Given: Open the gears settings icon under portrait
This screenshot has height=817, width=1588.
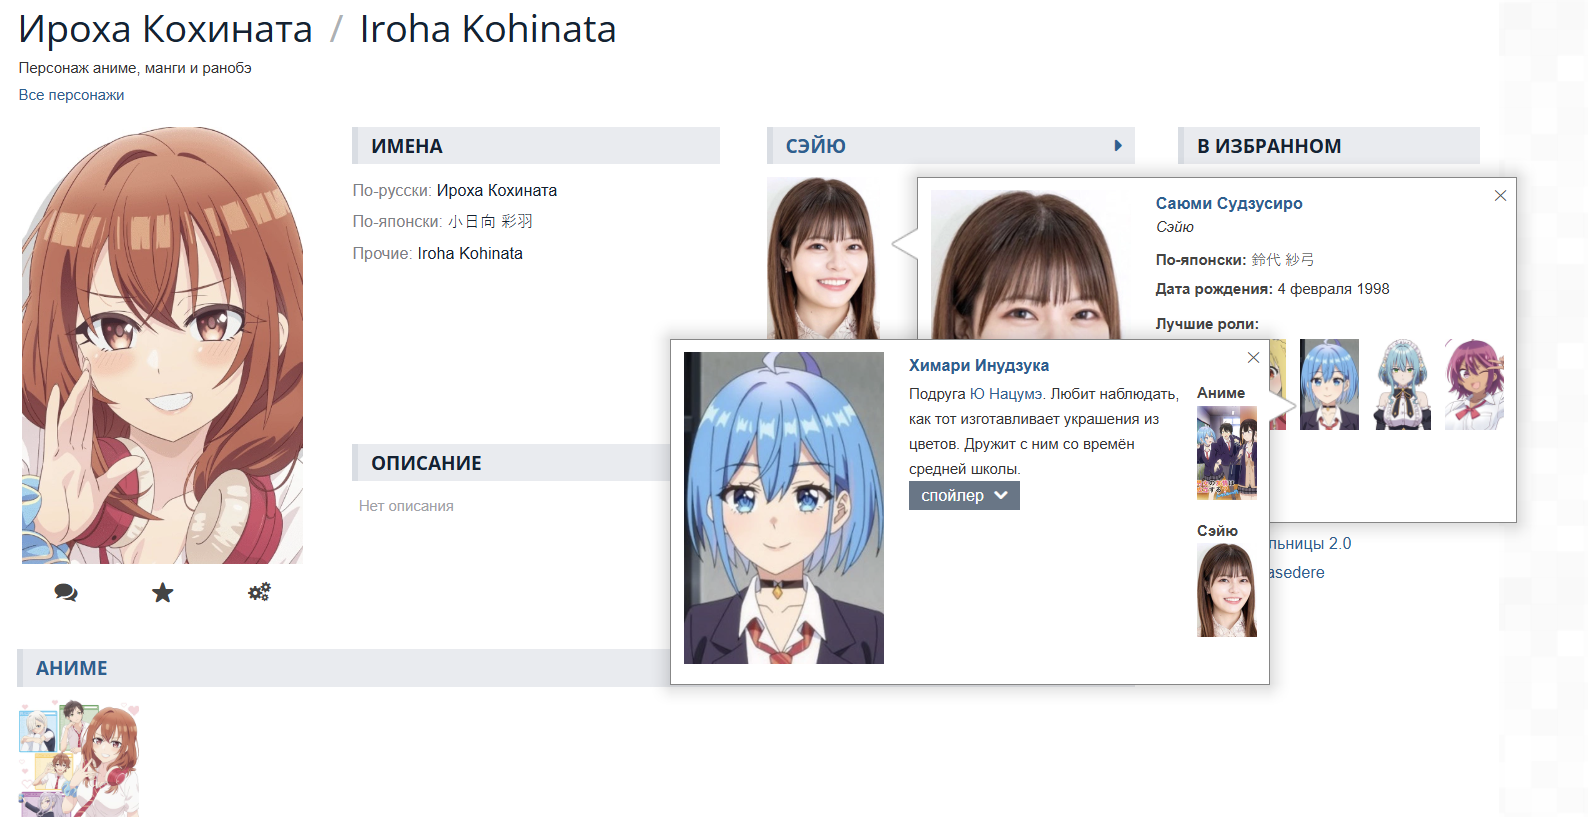Looking at the screenshot, I should tap(259, 593).
